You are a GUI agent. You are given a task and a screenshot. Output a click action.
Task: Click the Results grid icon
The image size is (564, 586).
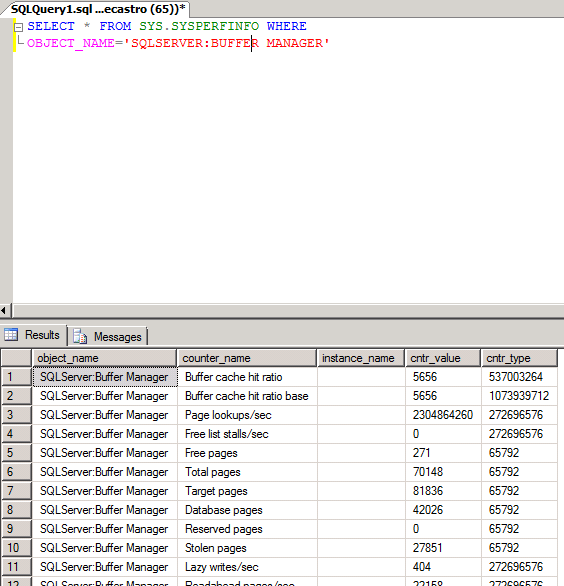[x=11, y=334]
